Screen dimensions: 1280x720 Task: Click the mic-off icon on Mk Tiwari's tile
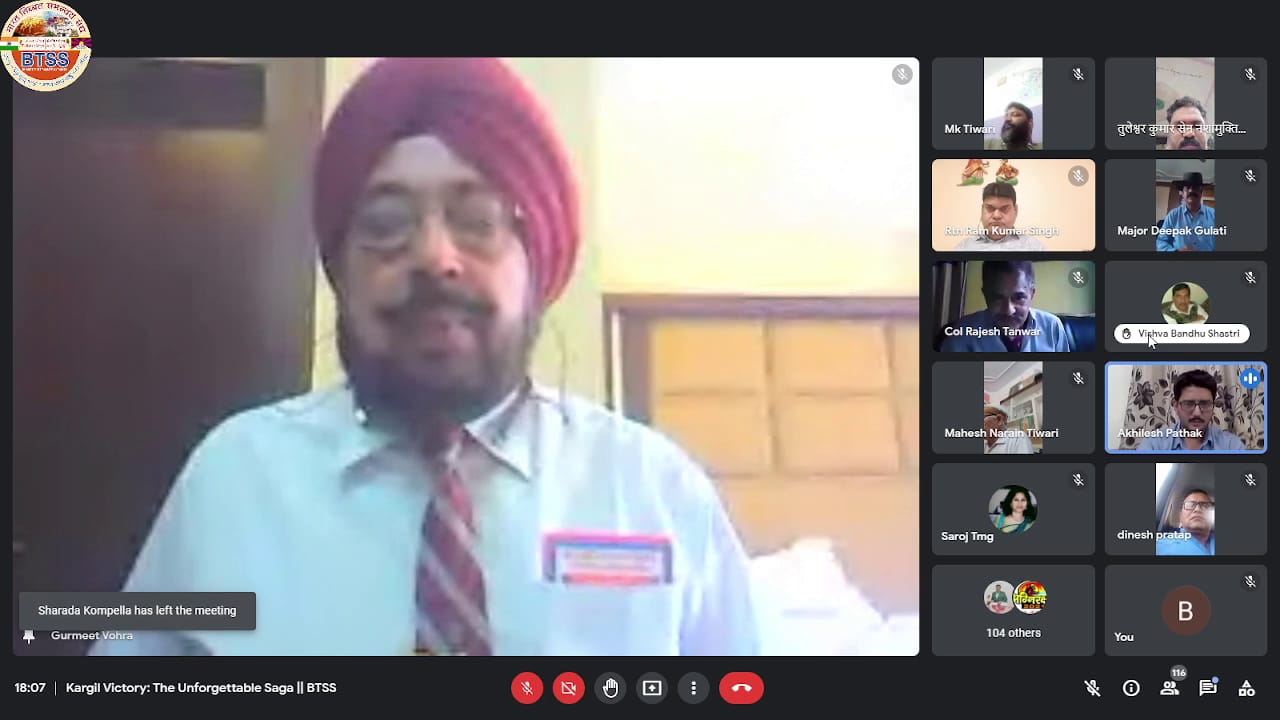1078,74
